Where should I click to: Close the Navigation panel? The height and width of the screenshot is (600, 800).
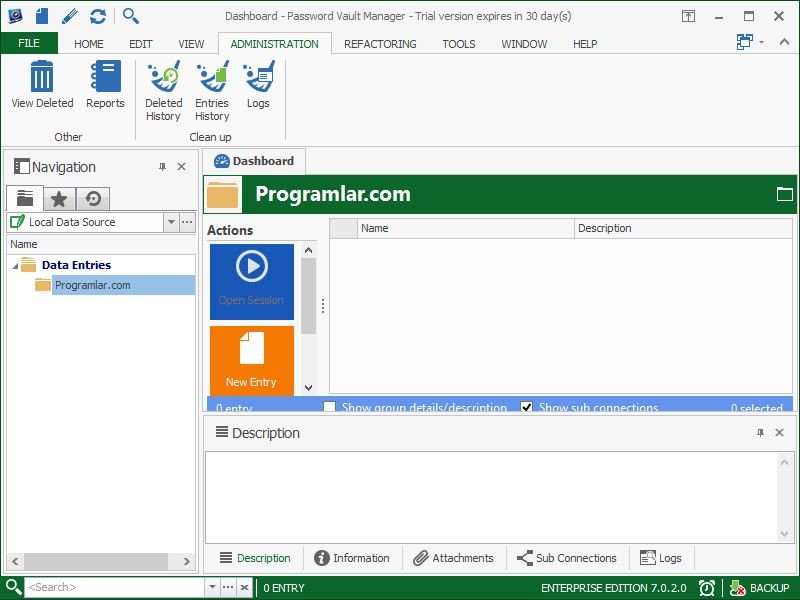(x=181, y=166)
